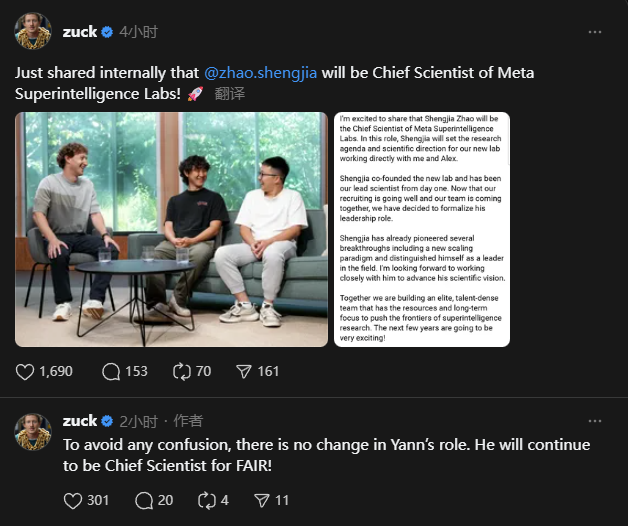Open more options on first post
This screenshot has height=526, width=628.
(x=595, y=32)
